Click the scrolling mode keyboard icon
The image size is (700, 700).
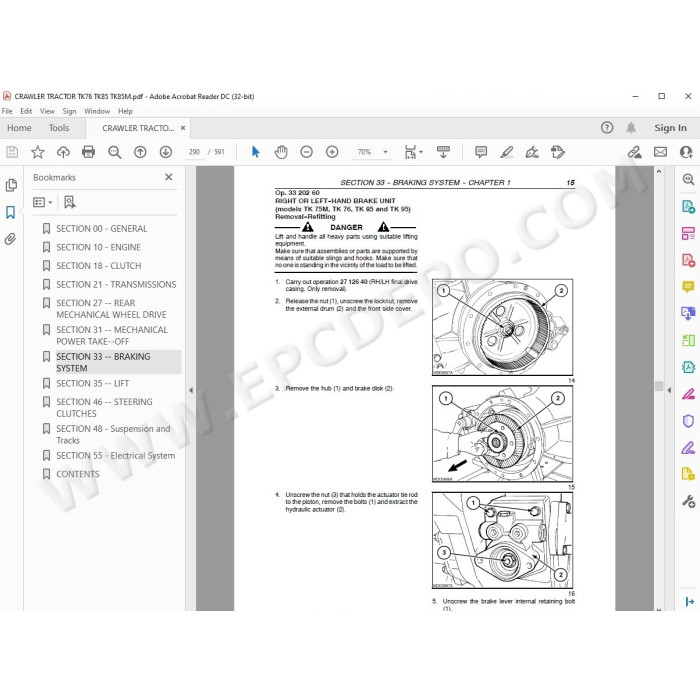443,152
